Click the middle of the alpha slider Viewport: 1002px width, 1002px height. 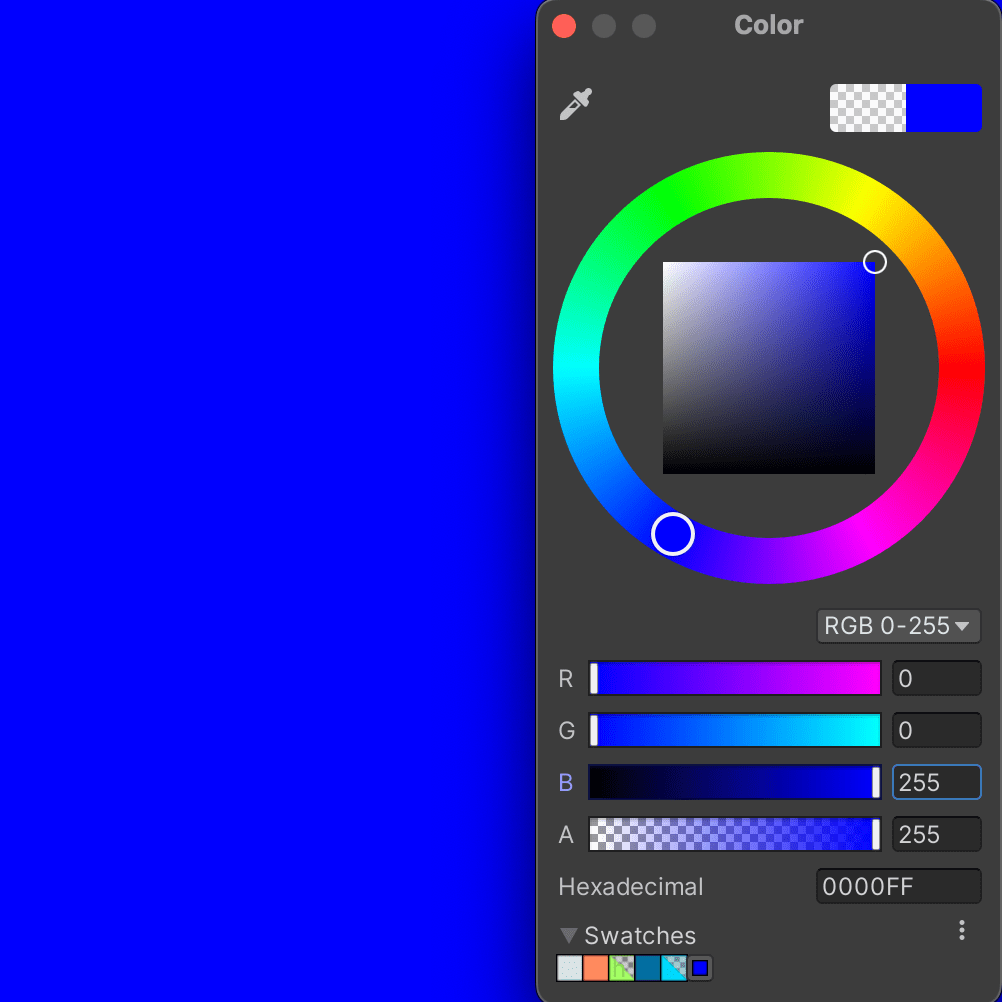735,835
